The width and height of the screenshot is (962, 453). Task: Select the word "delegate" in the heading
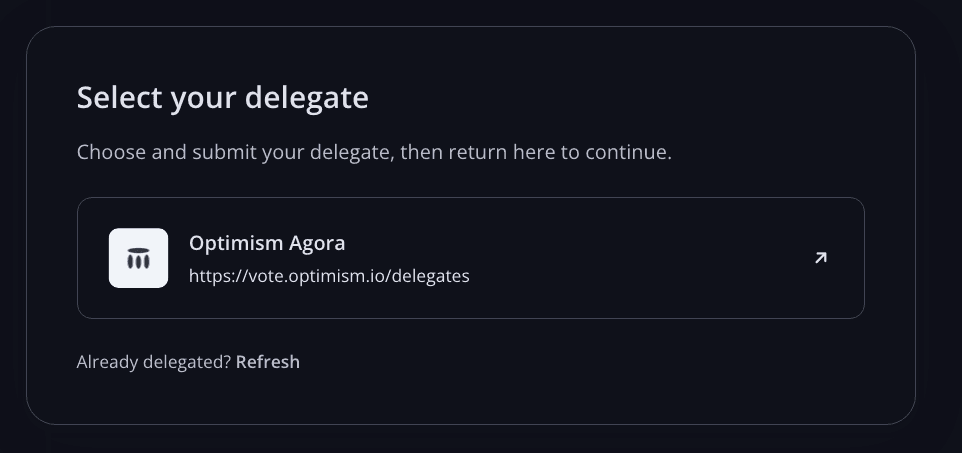(x=307, y=98)
